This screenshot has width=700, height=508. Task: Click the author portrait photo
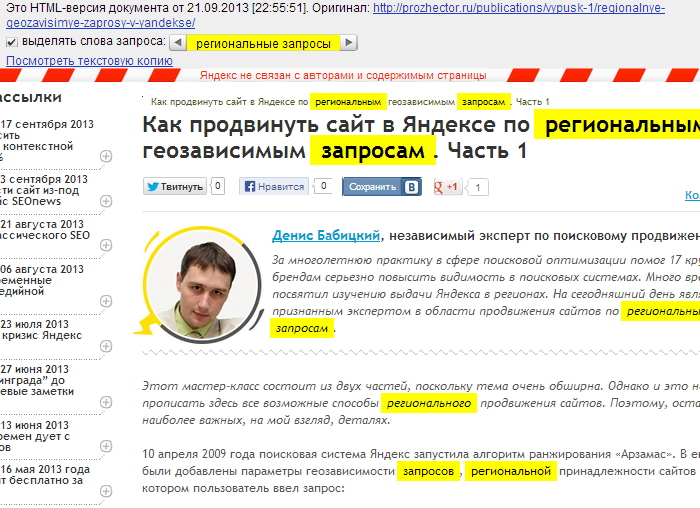202,285
